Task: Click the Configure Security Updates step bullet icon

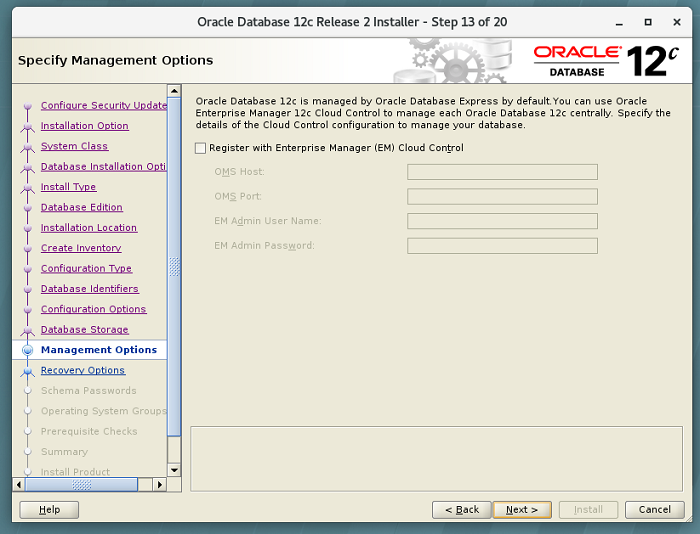Action: click(x=28, y=106)
